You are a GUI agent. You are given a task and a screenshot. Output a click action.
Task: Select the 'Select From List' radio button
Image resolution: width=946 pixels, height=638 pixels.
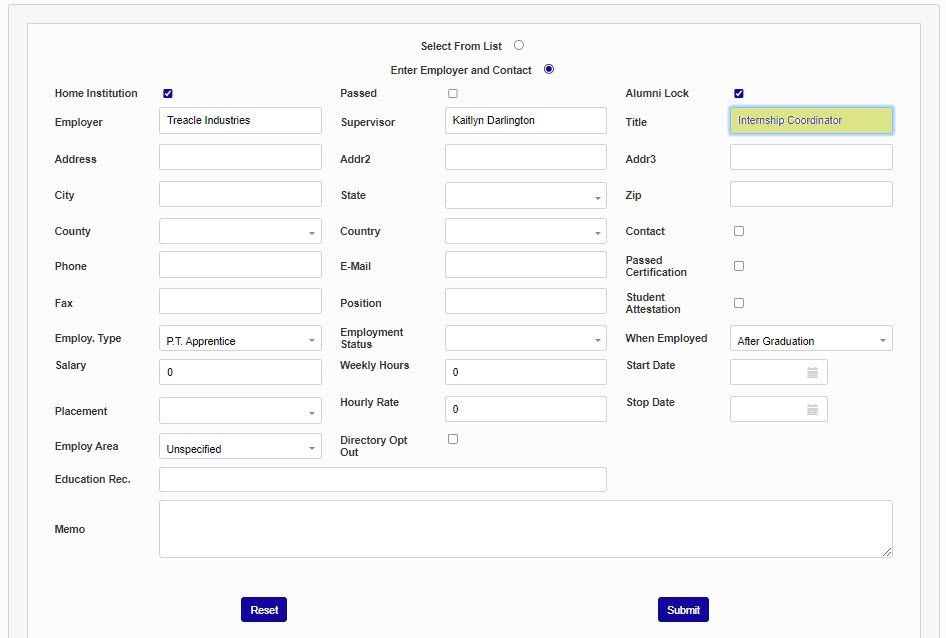click(x=519, y=45)
